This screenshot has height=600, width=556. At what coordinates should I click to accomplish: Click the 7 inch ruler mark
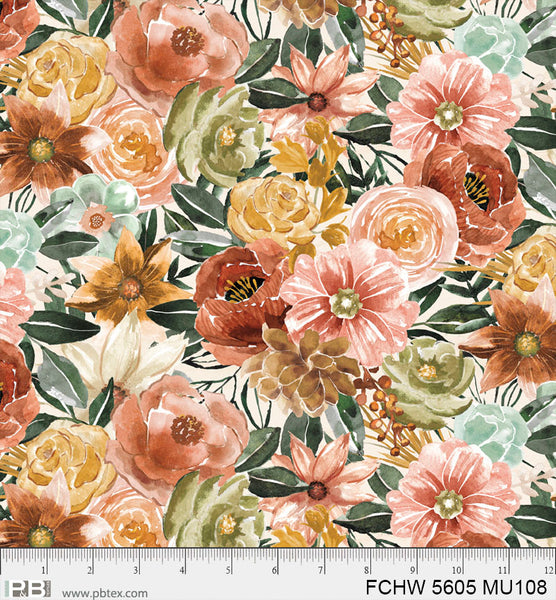(x=321, y=571)
